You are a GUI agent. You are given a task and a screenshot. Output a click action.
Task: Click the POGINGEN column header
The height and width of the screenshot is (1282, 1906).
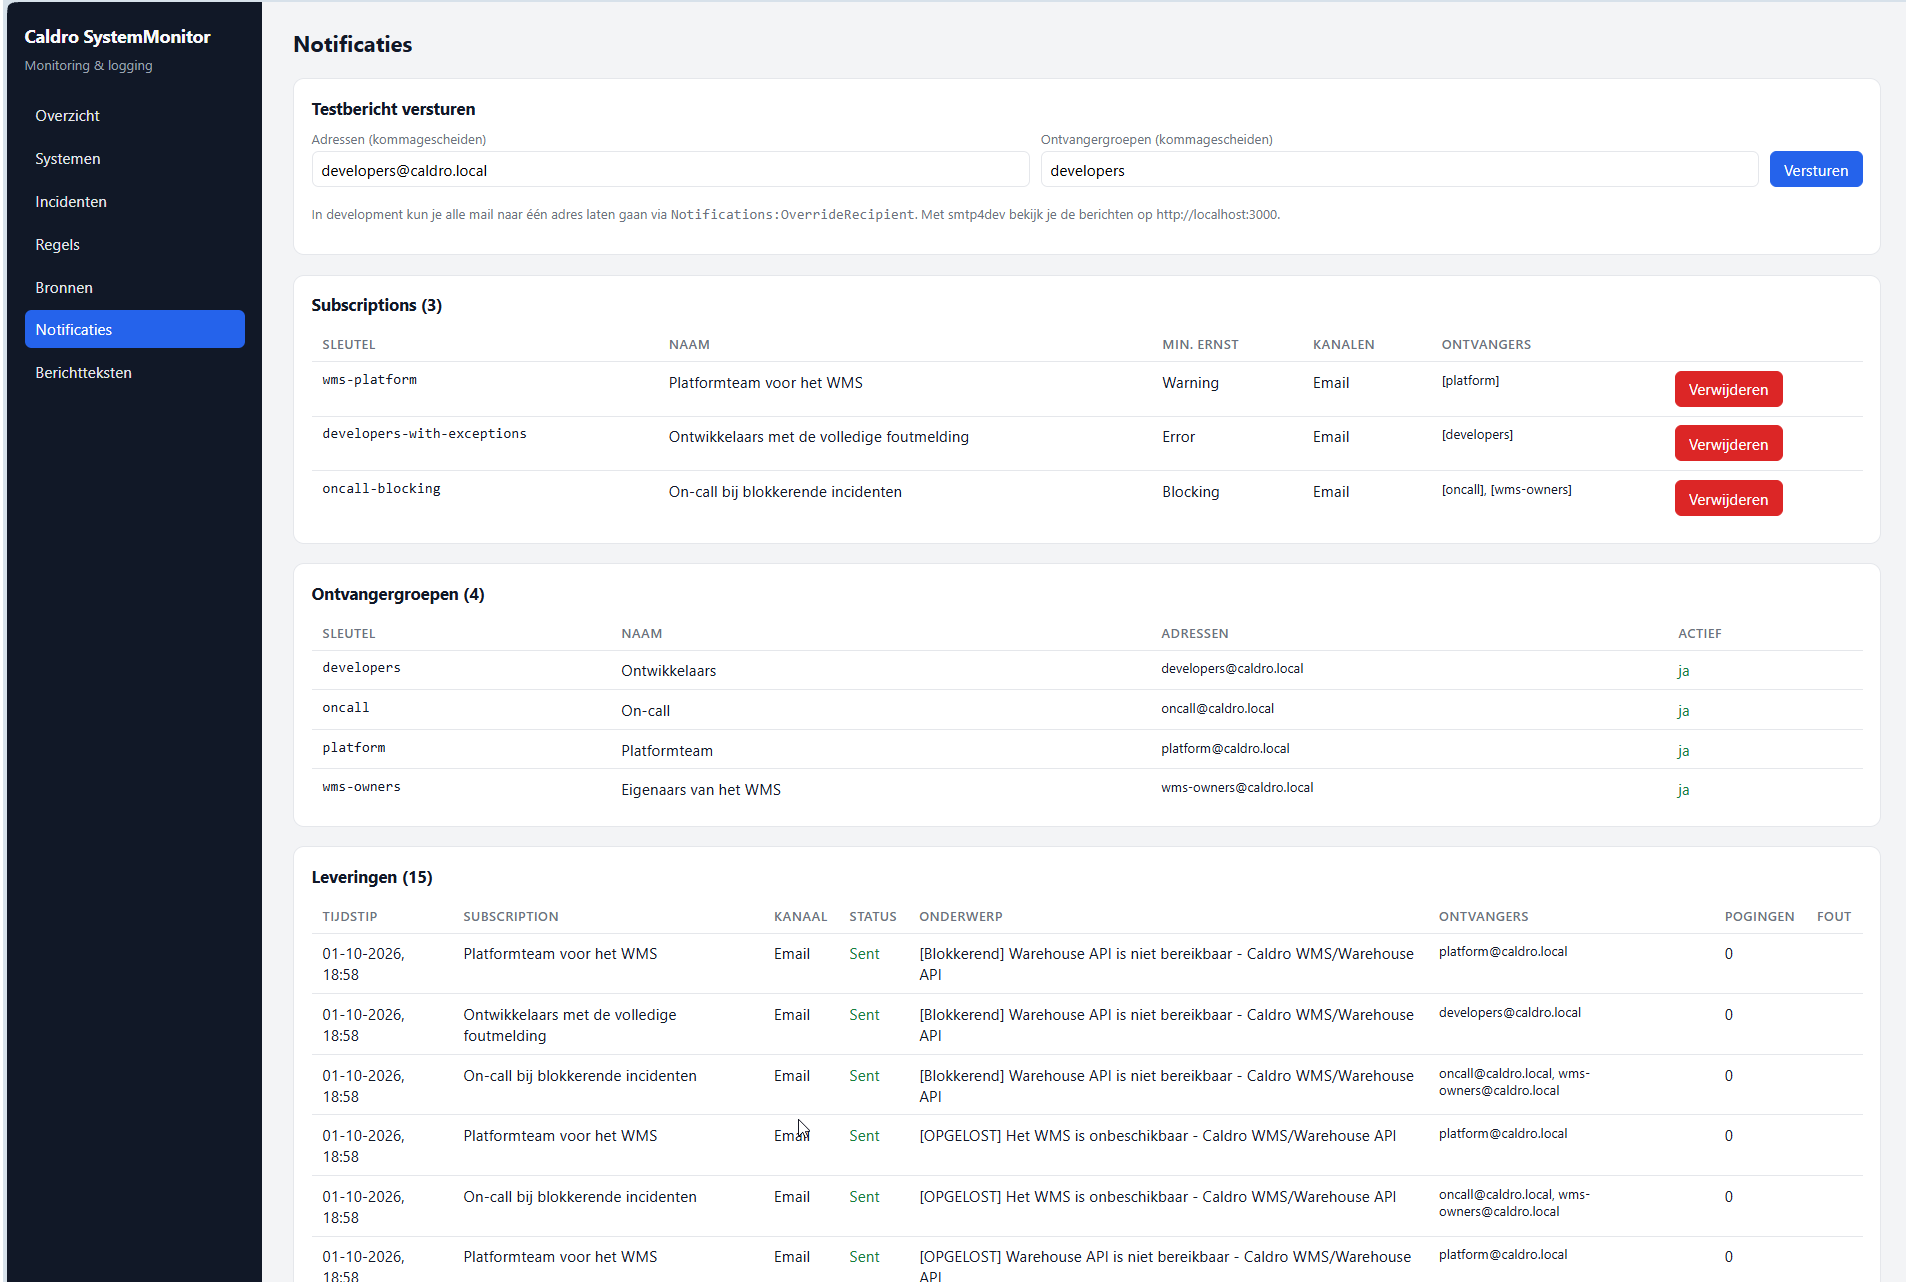click(1759, 917)
